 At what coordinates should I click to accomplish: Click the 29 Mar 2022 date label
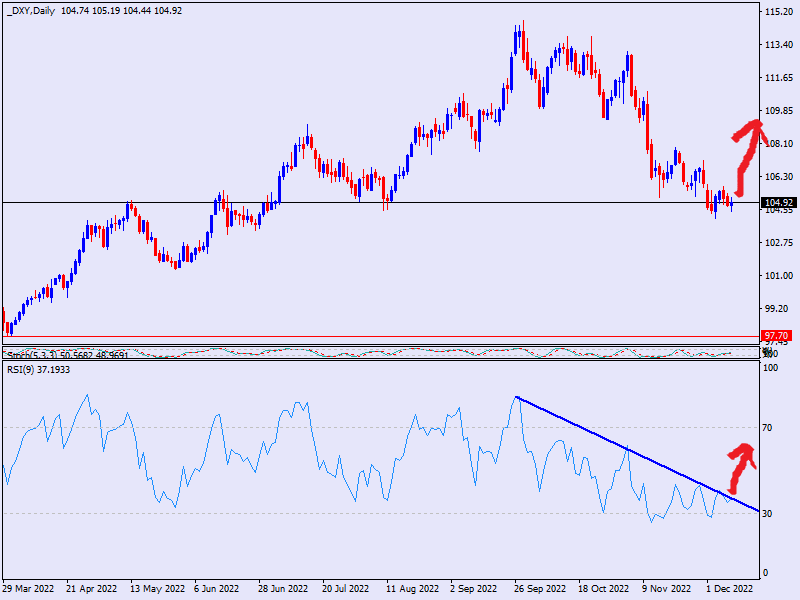click(28, 588)
